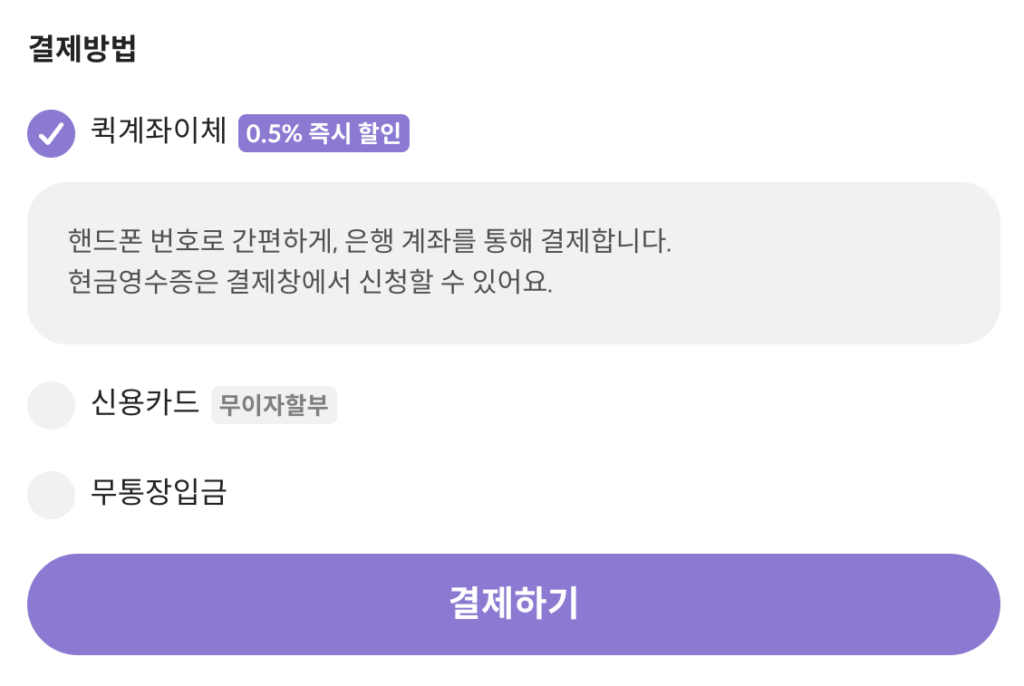1024x686 pixels.
Task: Click the 신용카드 label text
Action: [x=145, y=404]
